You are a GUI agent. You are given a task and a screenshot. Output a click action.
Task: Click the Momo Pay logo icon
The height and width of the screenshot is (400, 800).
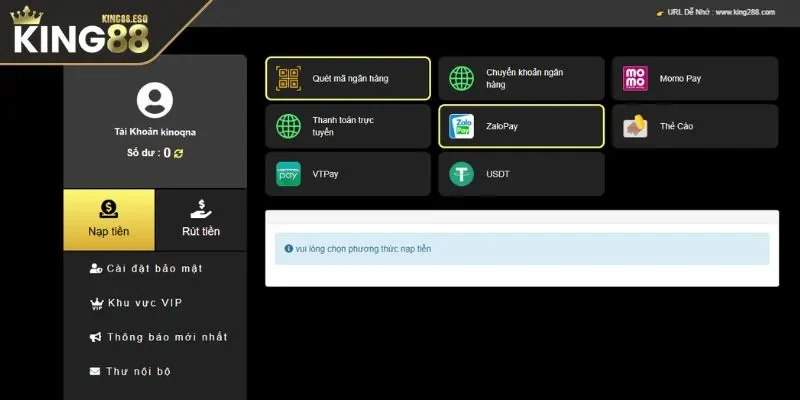(x=635, y=79)
